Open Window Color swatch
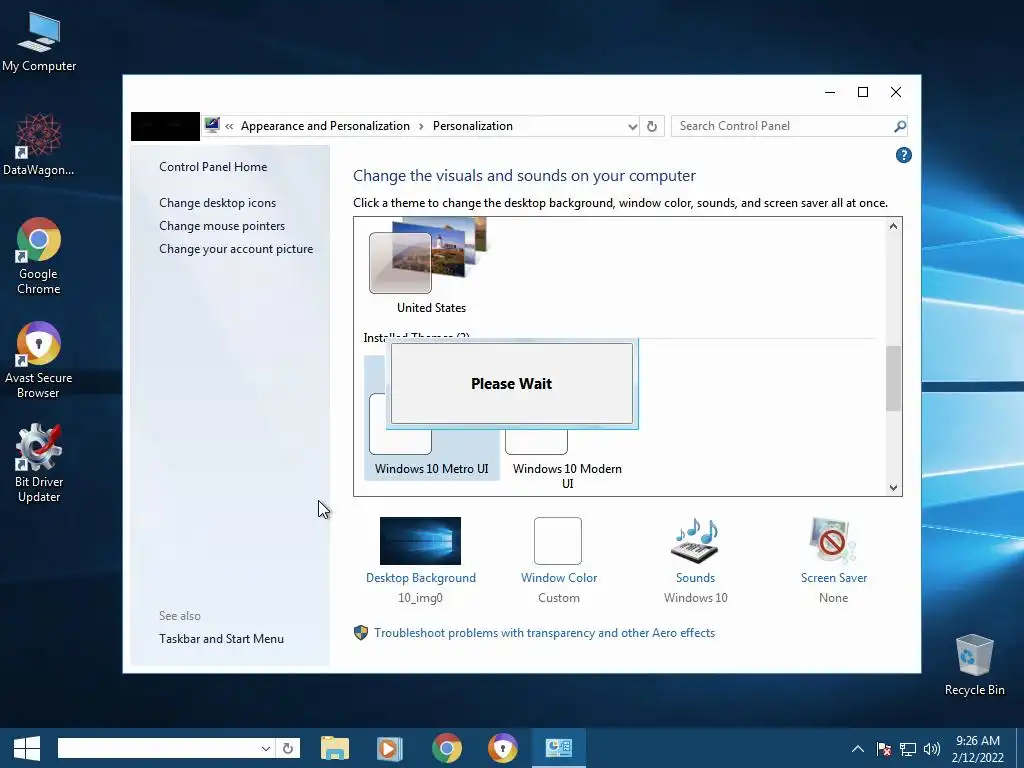1024x768 pixels. [558, 541]
